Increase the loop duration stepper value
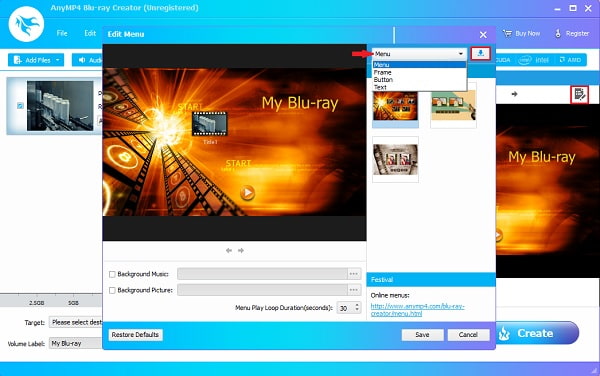The width and height of the screenshot is (600, 376). tap(357, 305)
